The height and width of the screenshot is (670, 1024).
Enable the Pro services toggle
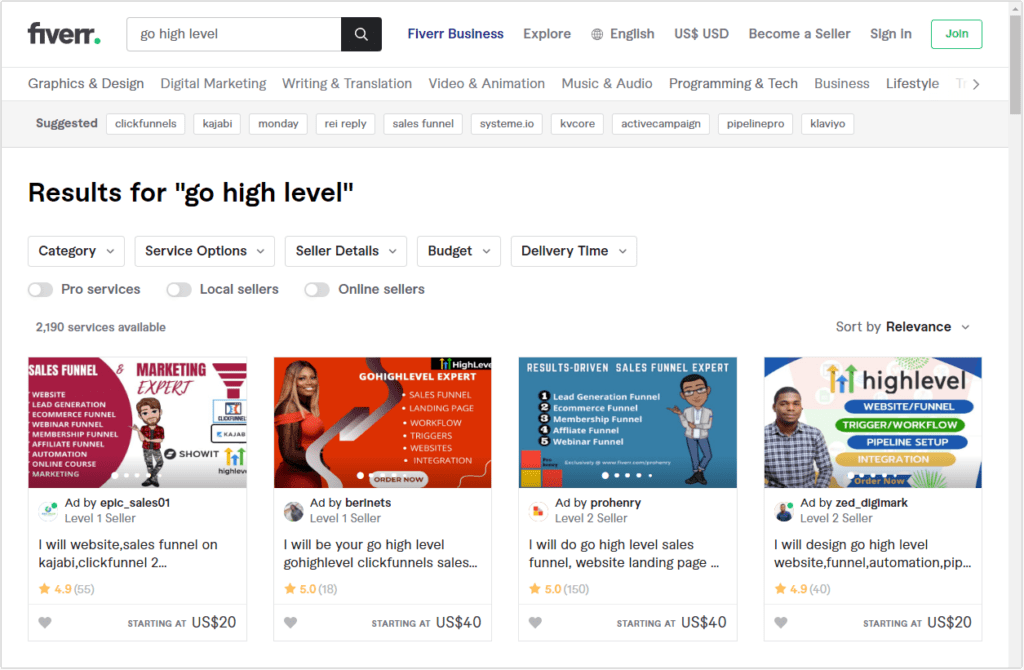[40, 289]
